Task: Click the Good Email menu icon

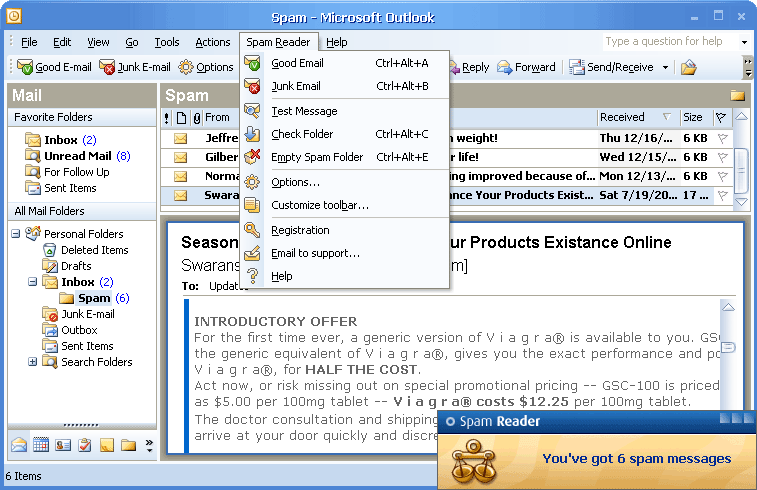Action: pyautogui.click(x=252, y=63)
